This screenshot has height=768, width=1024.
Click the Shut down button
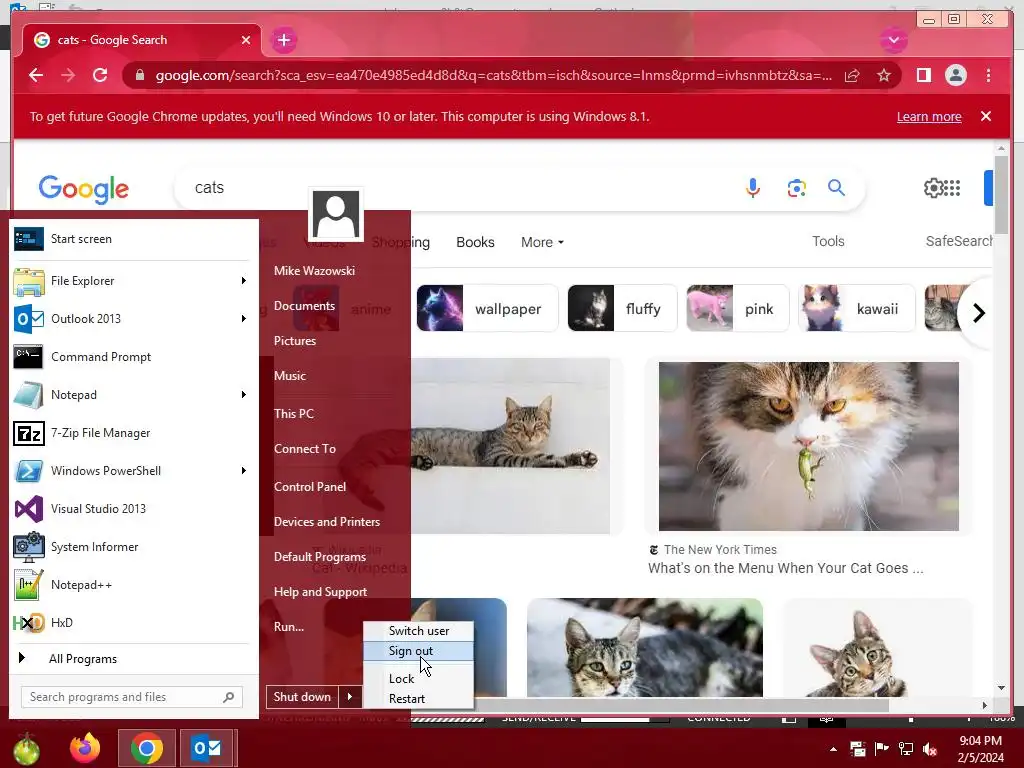coord(302,697)
